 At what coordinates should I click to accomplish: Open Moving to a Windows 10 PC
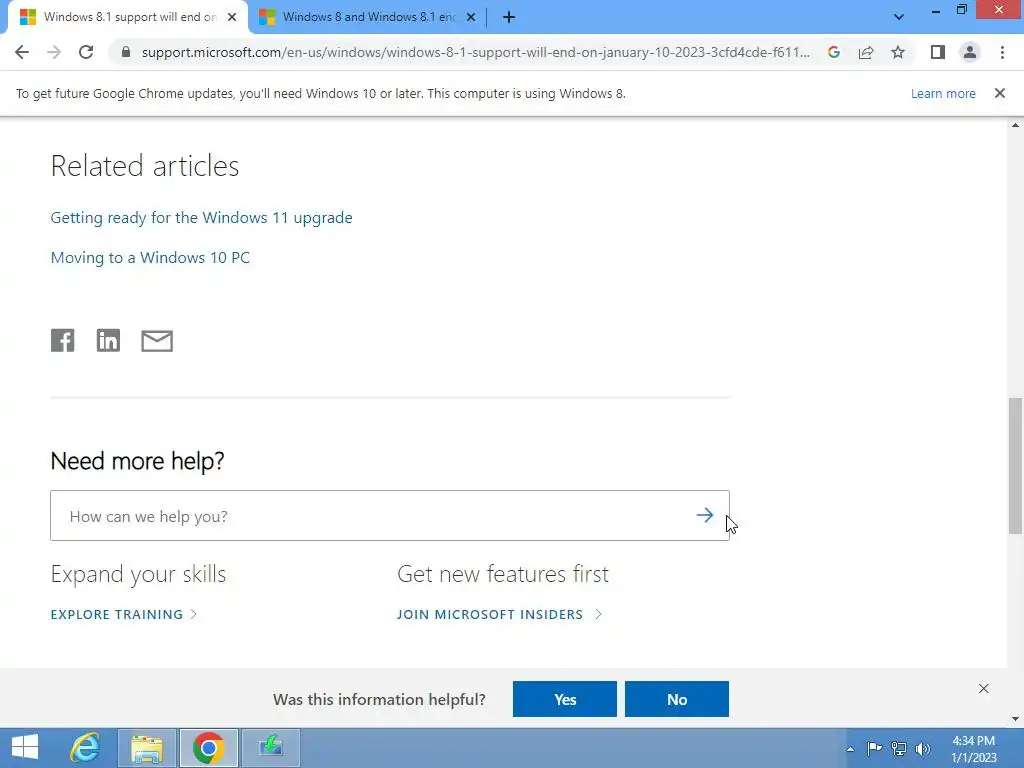click(x=150, y=257)
